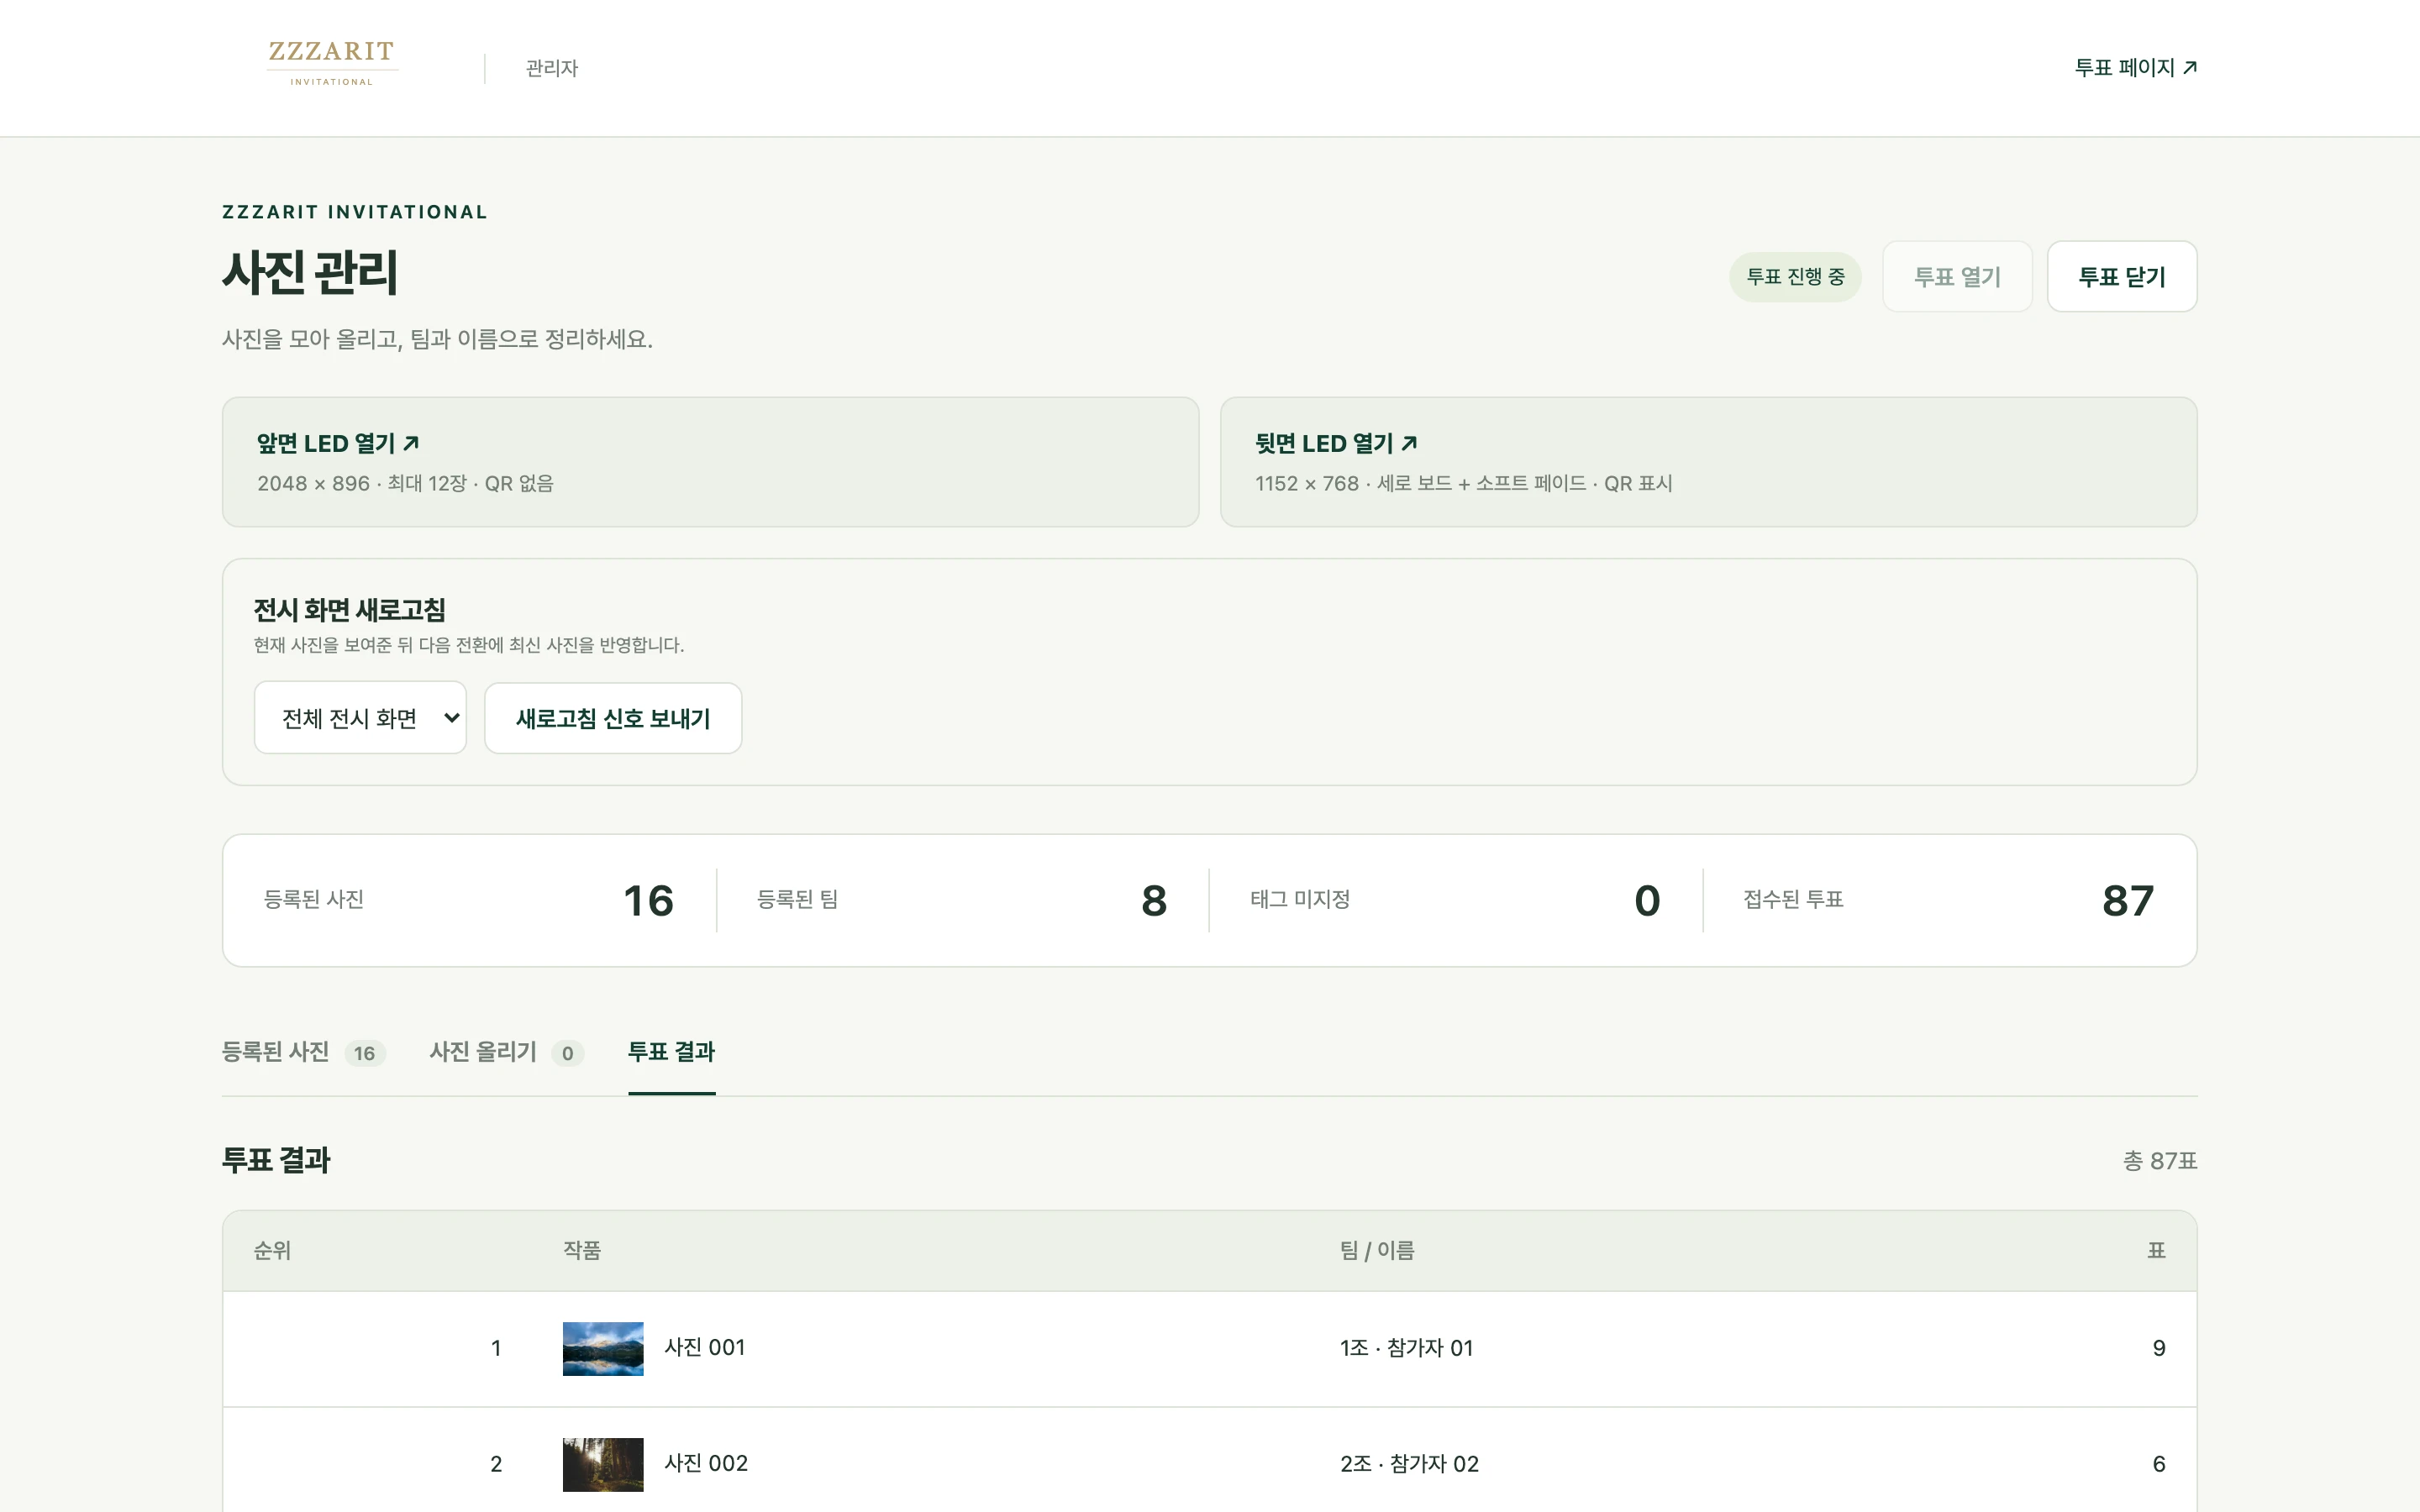Click the vote count 9 for 사진 001
Image resolution: width=2420 pixels, height=1512 pixels.
point(2159,1348)
